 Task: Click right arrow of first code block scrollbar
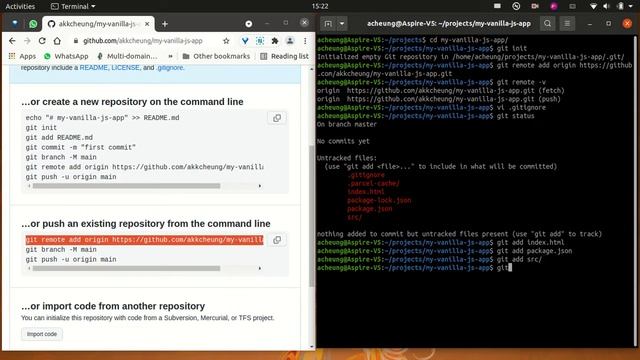click(x=260, y=186)
